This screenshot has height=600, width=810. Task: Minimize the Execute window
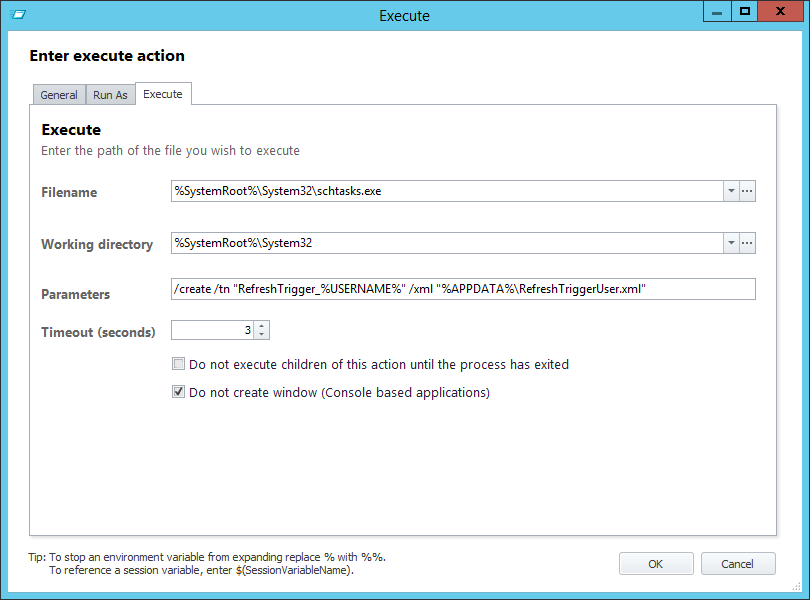tap(718, 12)
